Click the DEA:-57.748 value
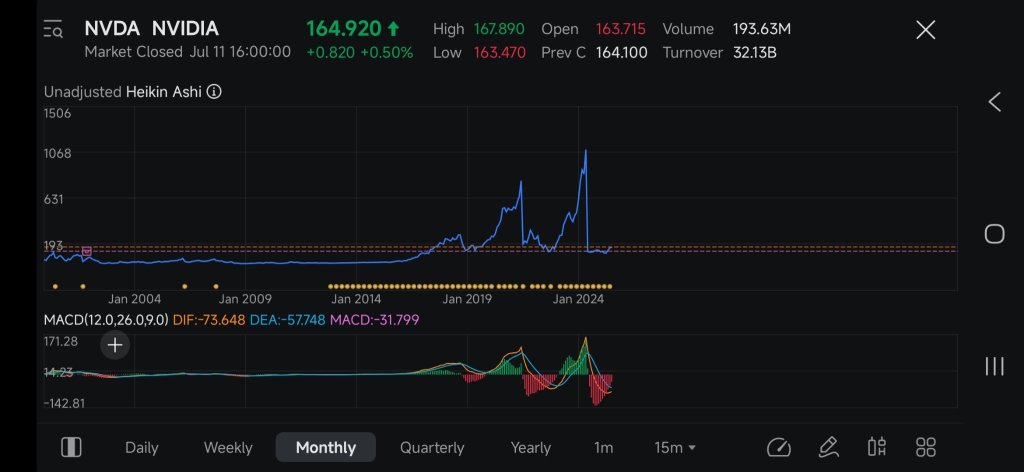This screenshot has height=472, width=1024. tap(287, 320)
